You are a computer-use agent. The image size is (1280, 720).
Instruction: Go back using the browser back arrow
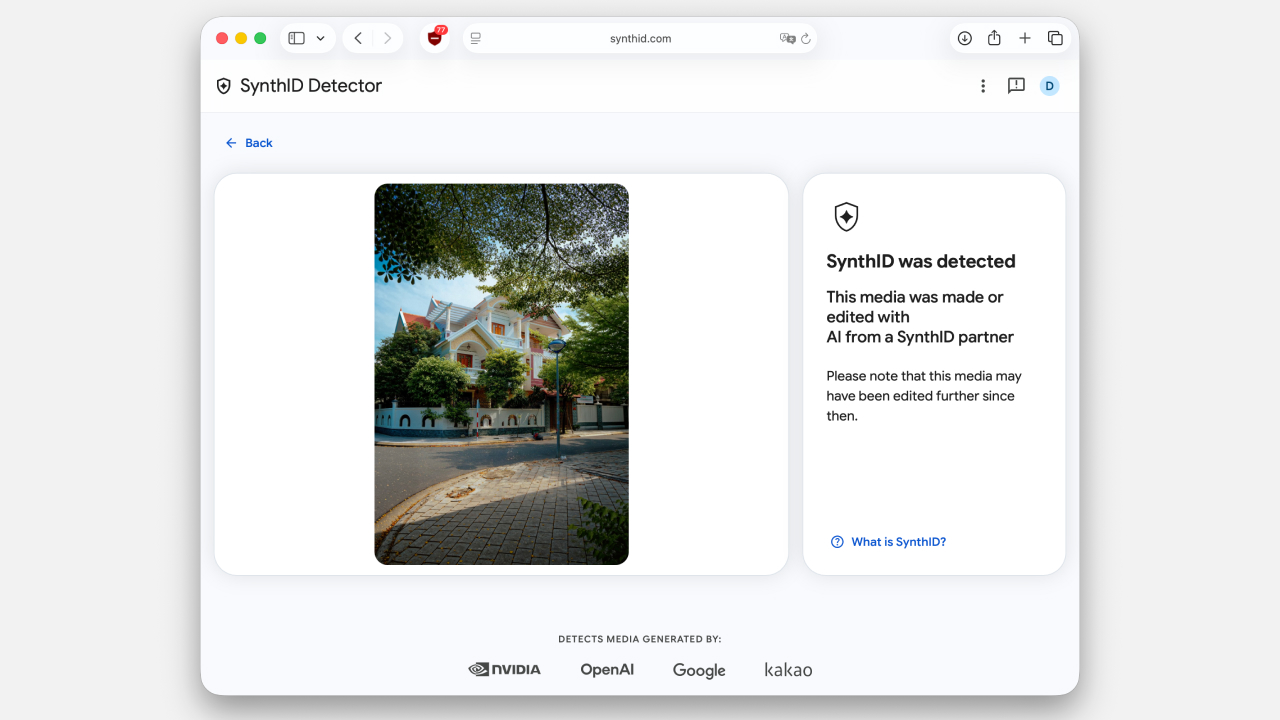coord(358,38)
